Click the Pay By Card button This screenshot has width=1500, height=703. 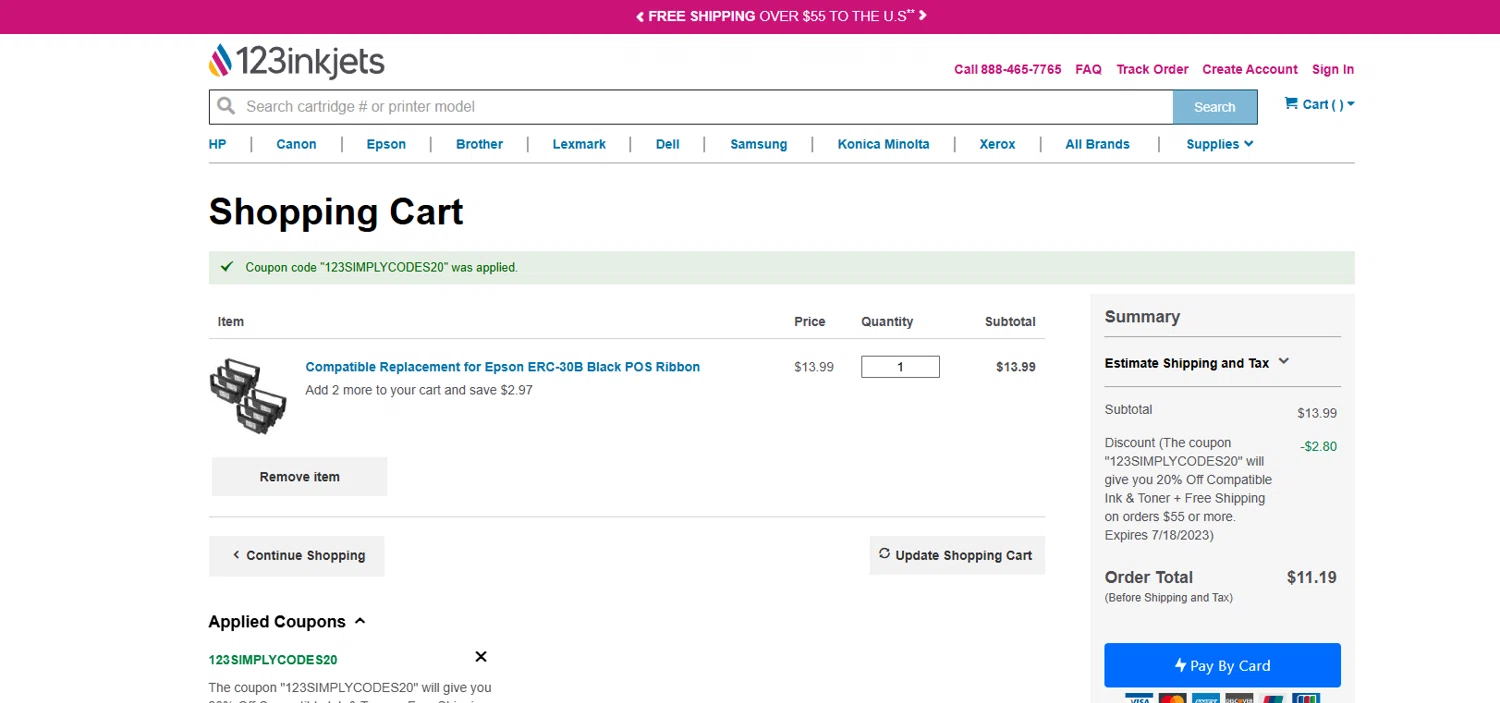tap(1222, 665)
